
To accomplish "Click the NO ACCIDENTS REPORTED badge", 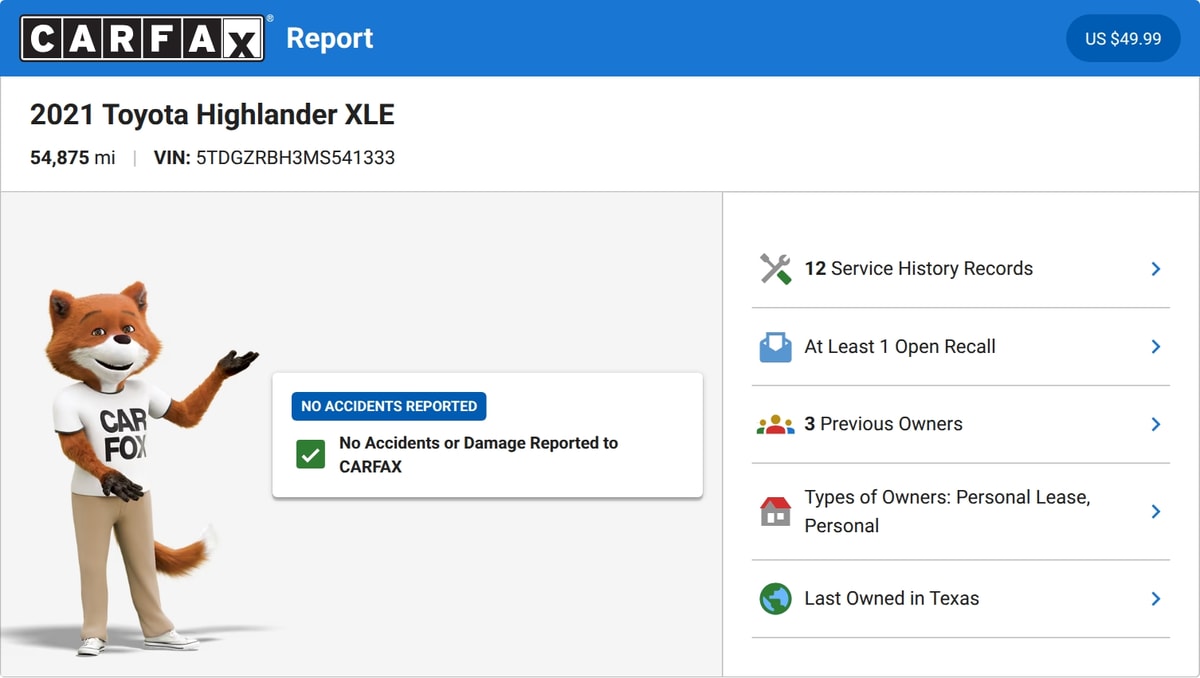I will [x=389, y=406].
